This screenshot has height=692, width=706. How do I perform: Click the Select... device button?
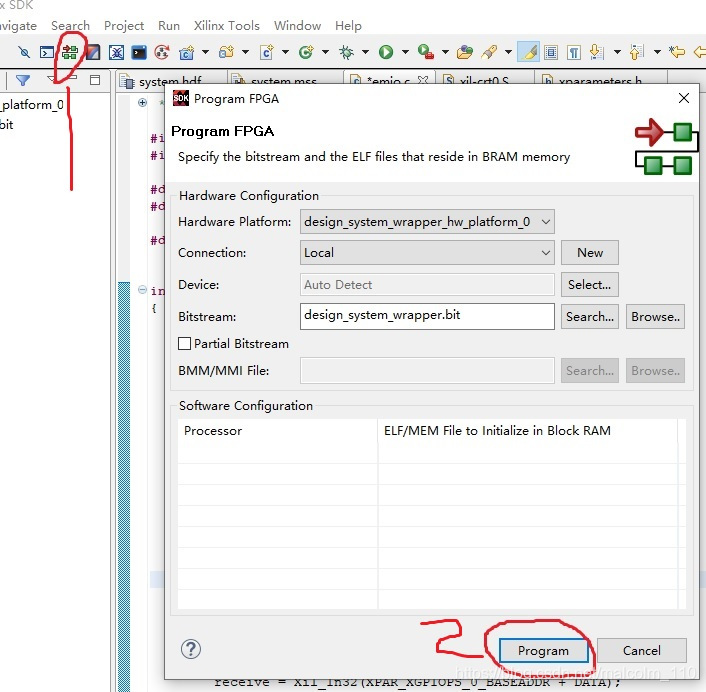[x=590, y=285]
